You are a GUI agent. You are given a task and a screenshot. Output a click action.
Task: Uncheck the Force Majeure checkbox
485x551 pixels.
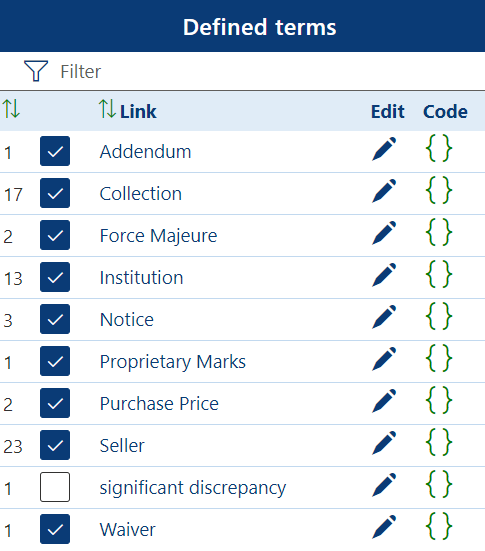tap(55, 235)
